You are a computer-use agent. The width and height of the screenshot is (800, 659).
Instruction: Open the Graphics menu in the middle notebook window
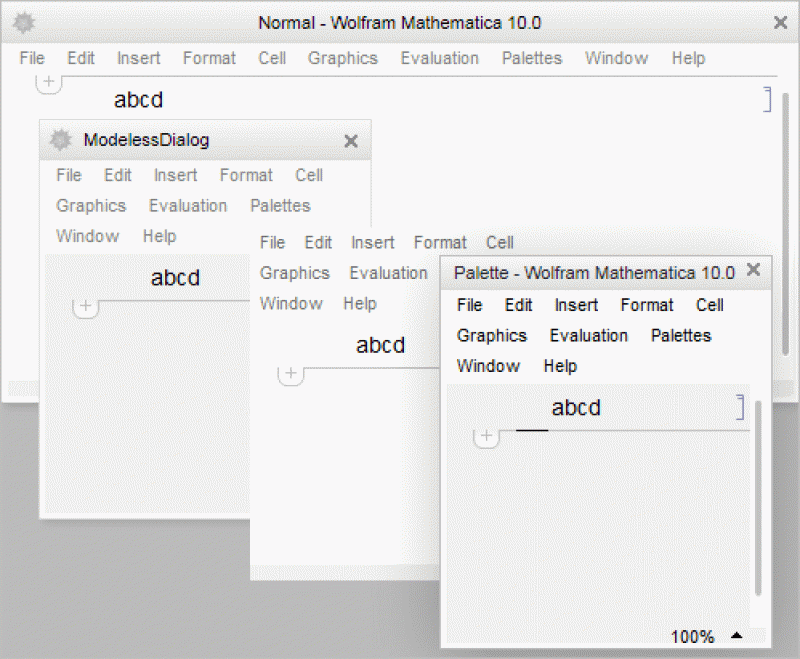pos(294,272)
